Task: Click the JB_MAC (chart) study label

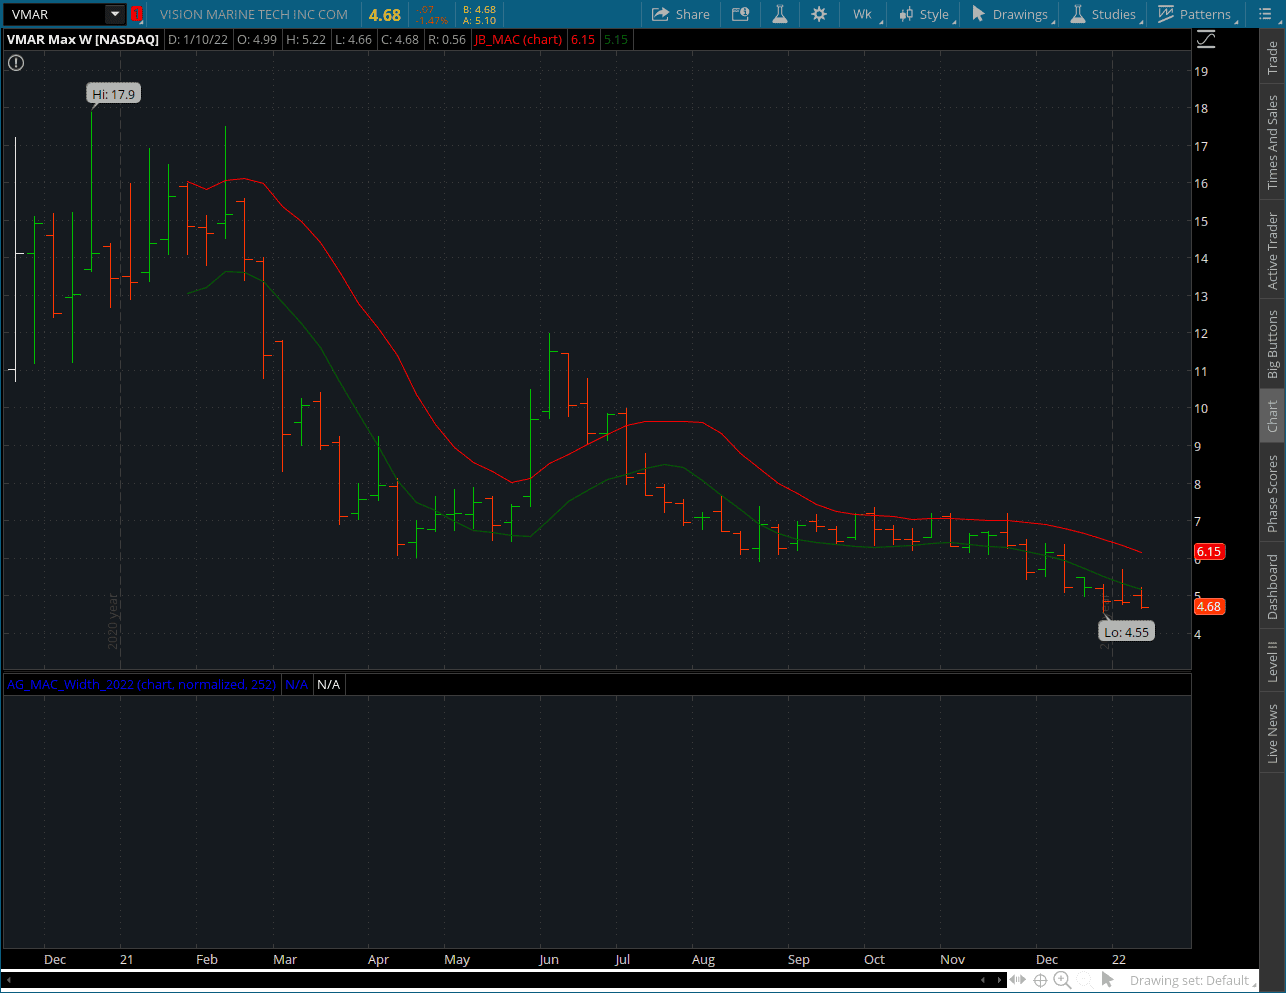Action: tap(518, 39)
